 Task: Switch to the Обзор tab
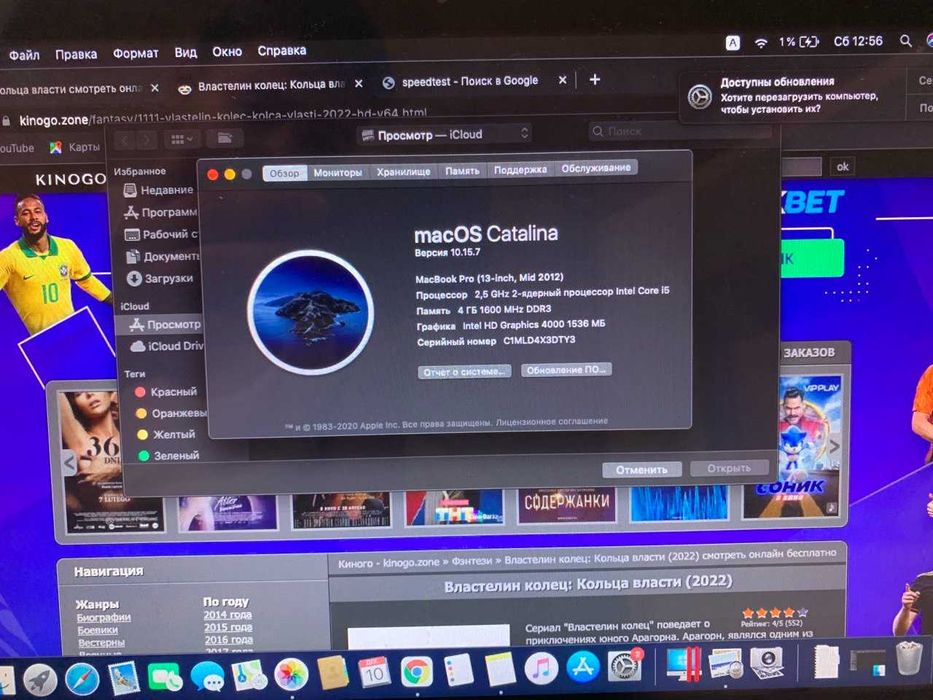[x=284, y=173]
